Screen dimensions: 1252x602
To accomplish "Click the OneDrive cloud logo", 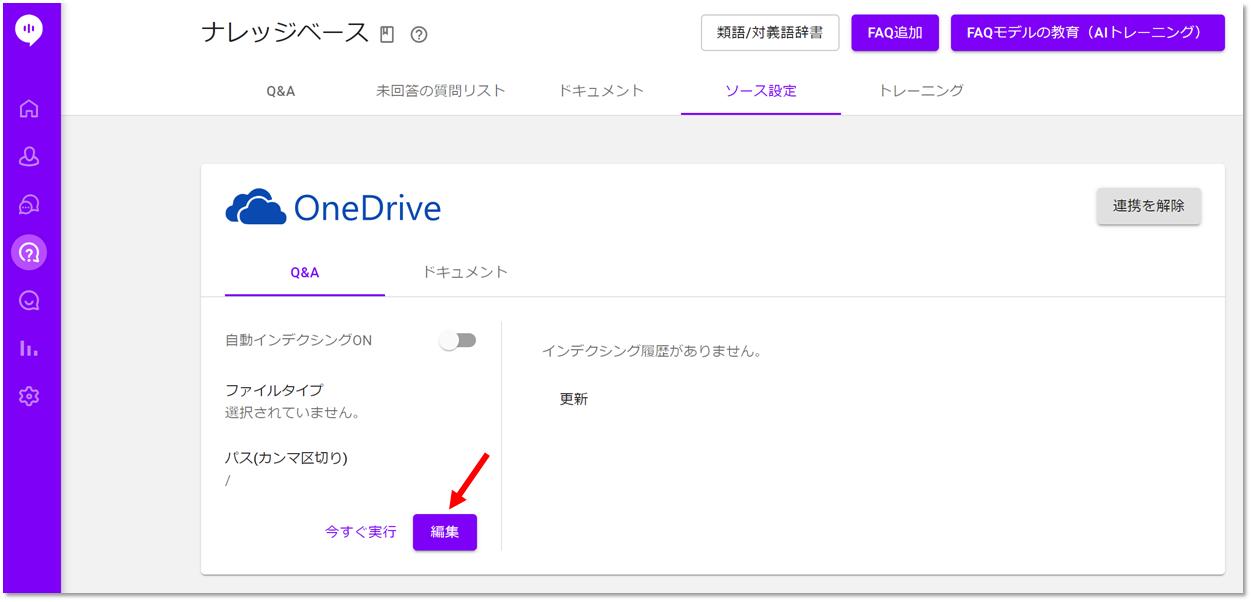I will click(x=255, y=207).
